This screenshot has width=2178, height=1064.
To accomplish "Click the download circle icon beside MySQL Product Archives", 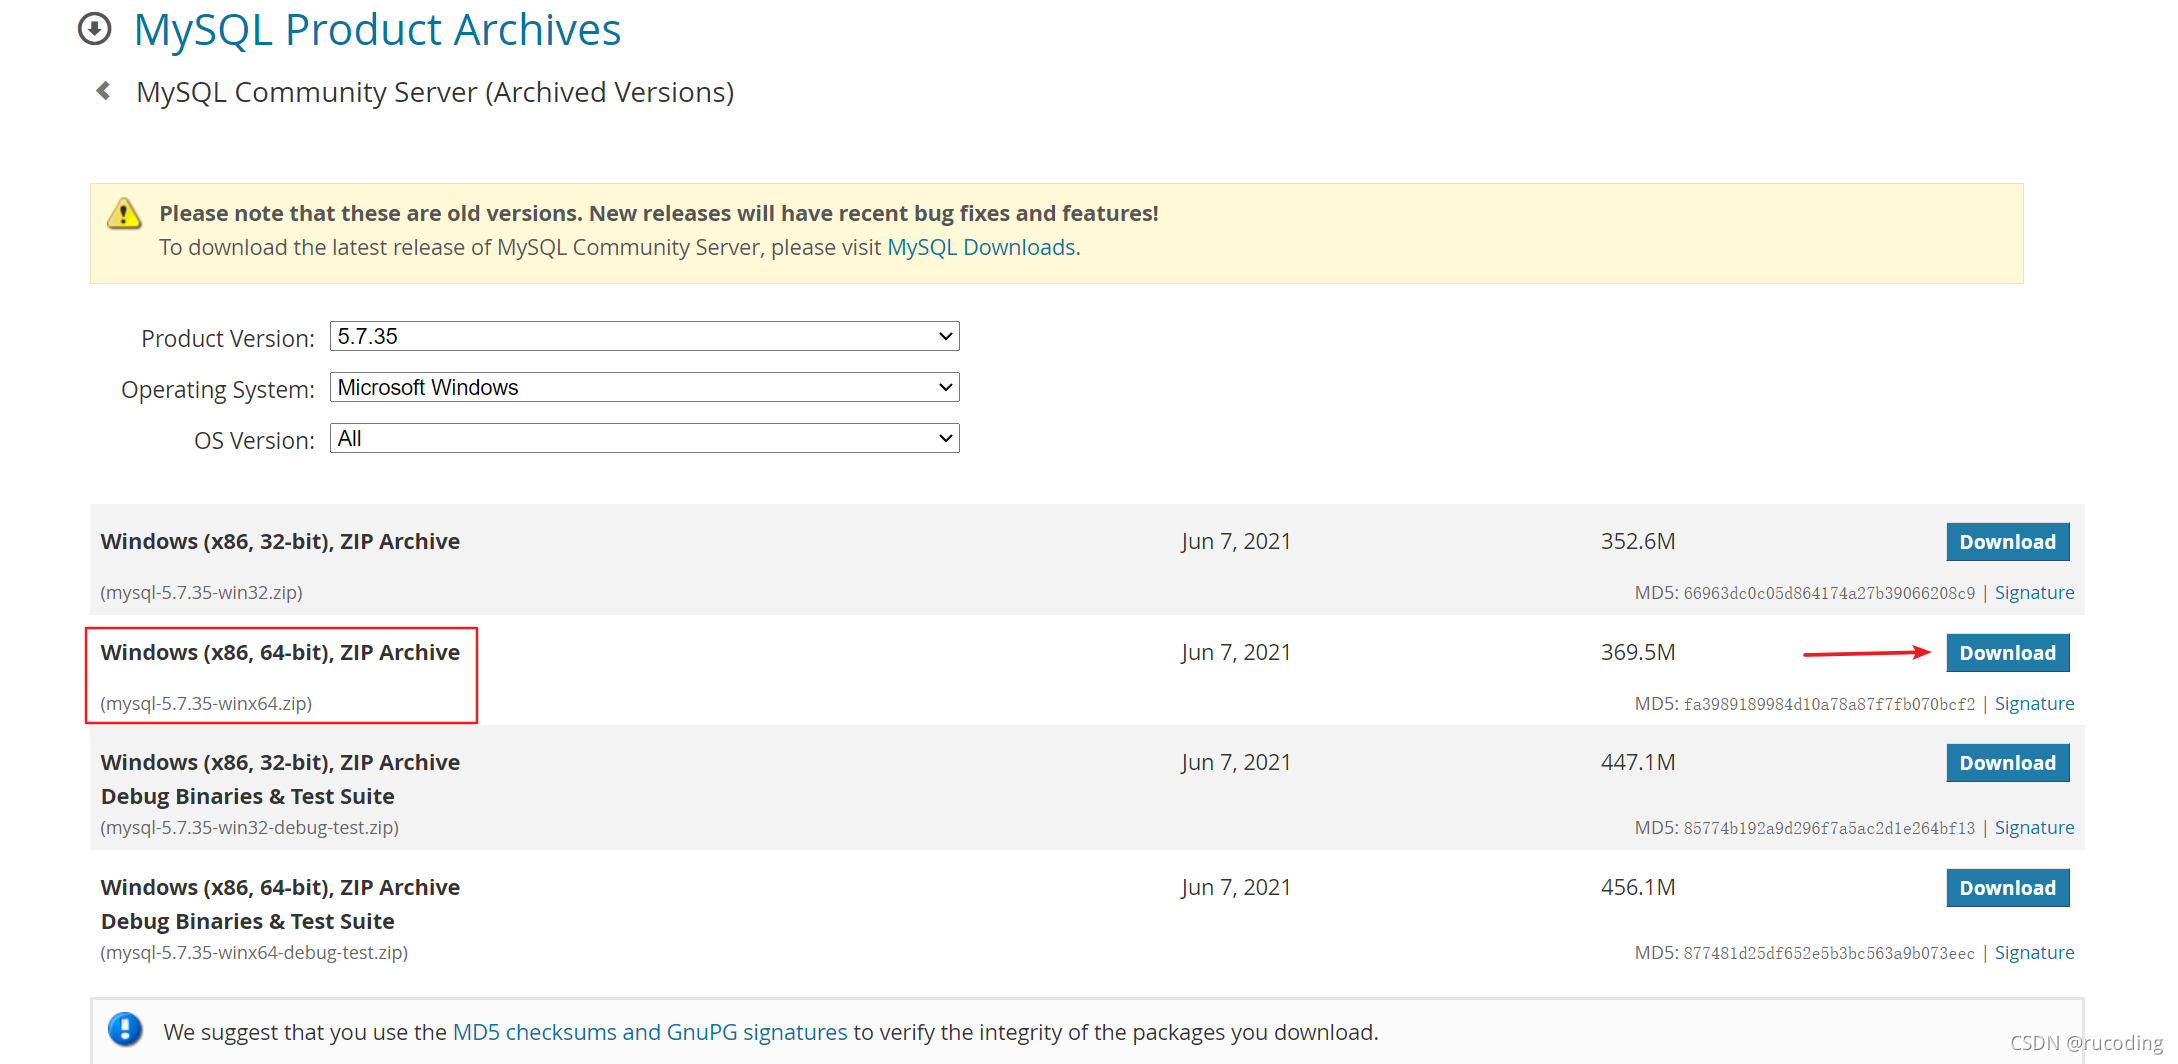I will pyautogui.click(x=94, y=29).
